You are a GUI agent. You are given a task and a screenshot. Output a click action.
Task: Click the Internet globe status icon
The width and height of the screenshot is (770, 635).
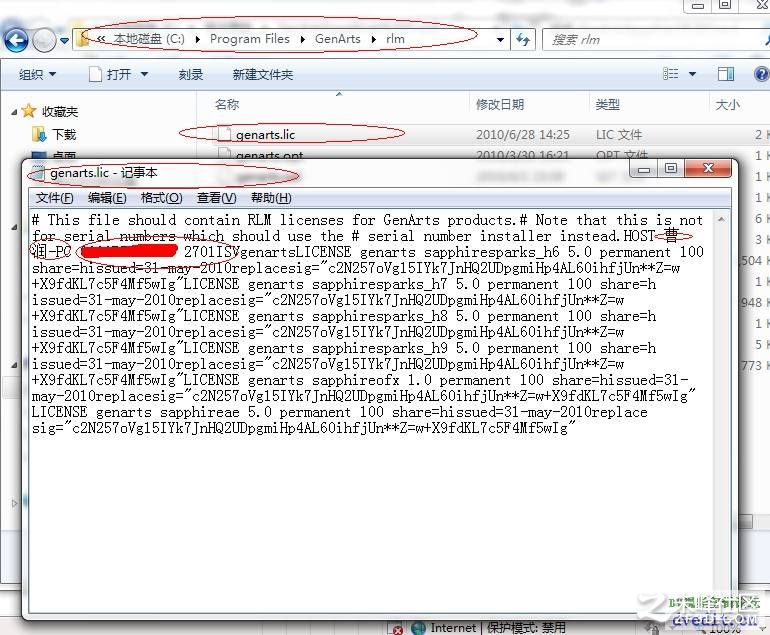tap(418, 628)
